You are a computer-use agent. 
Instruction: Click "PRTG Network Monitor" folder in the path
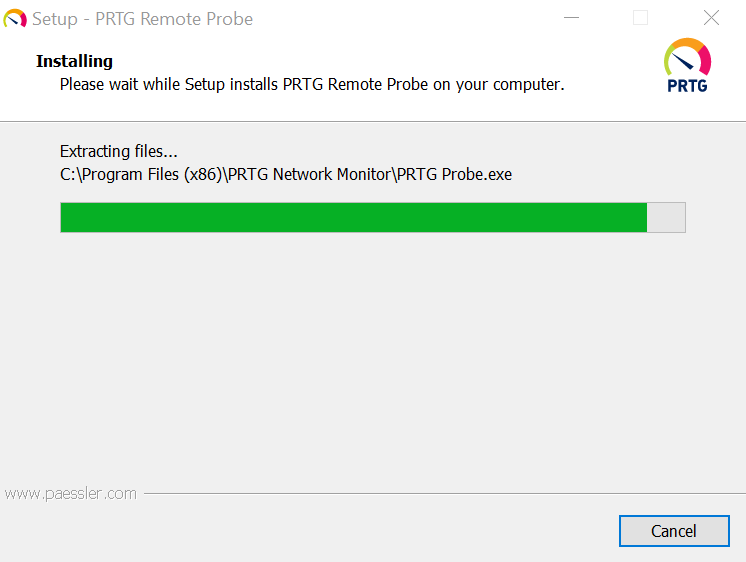308,174
